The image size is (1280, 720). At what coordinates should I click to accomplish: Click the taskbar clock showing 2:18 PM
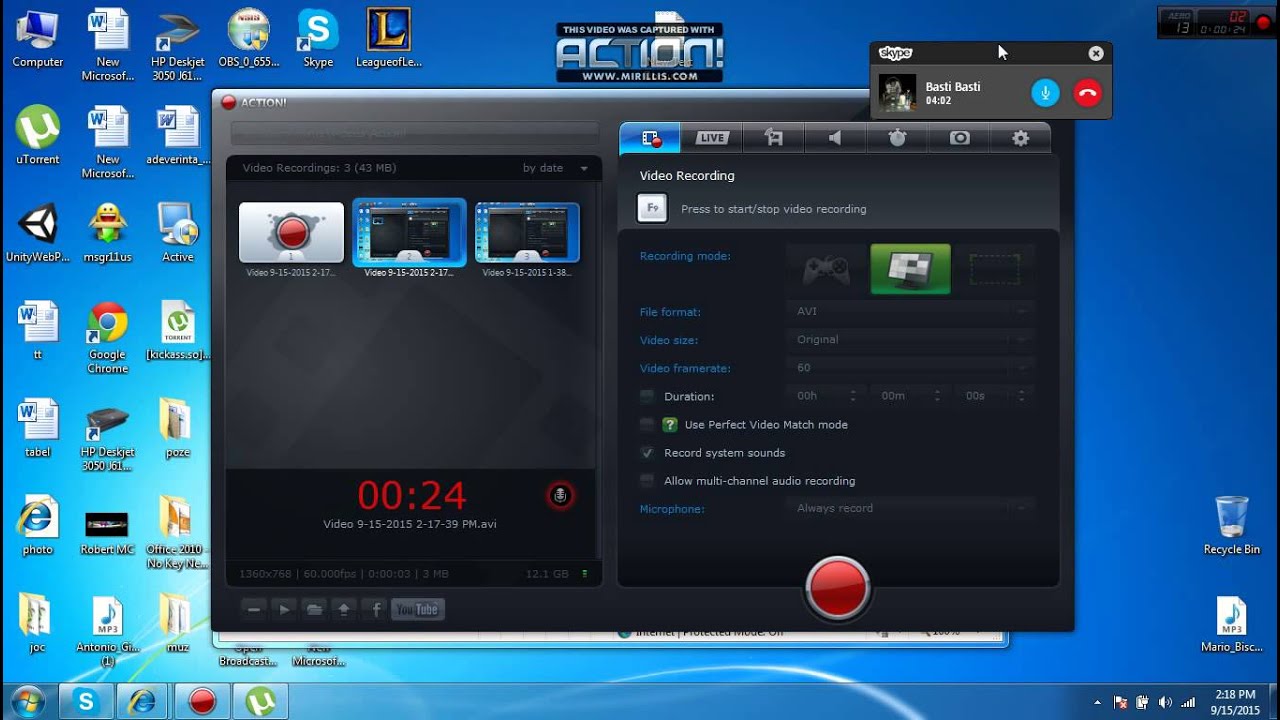pos(1235,702)
